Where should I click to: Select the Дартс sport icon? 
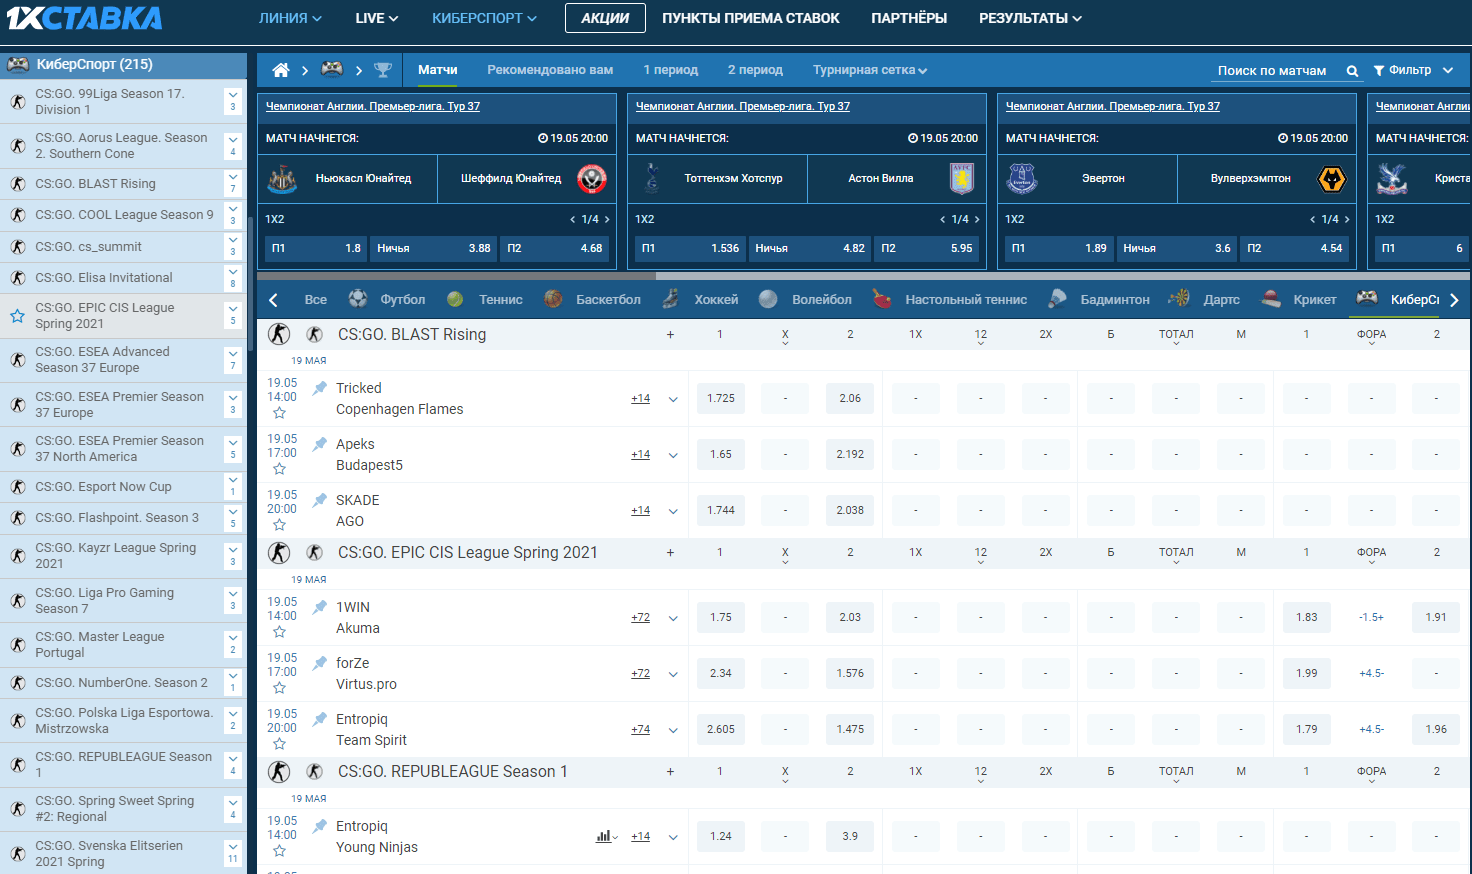point(1180,298)
